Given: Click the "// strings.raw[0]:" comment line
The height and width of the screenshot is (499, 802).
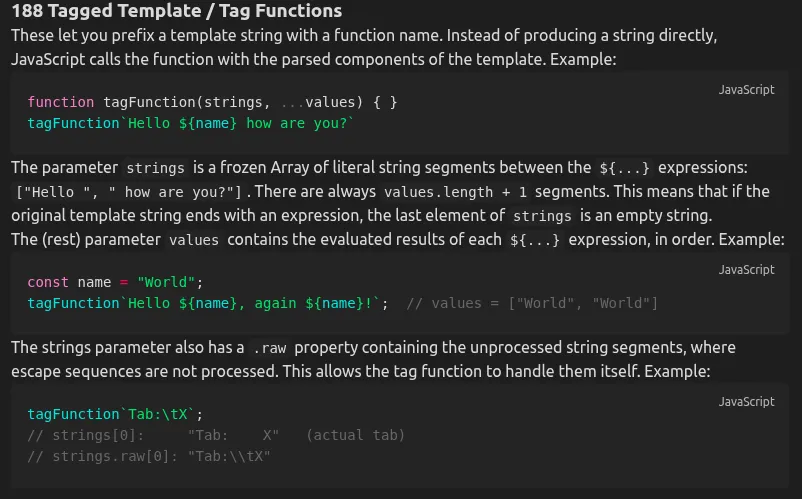Looking at the screenshot, I should pos(149,456).
